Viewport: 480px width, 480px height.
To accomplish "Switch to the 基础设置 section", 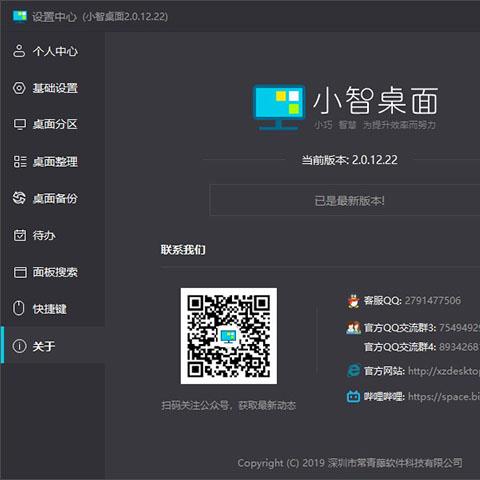I will pos(53,88).
